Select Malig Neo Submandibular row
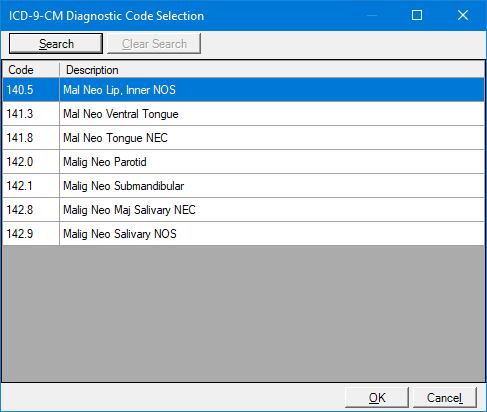This screenshot has height=412, width=487. [243, 186]
